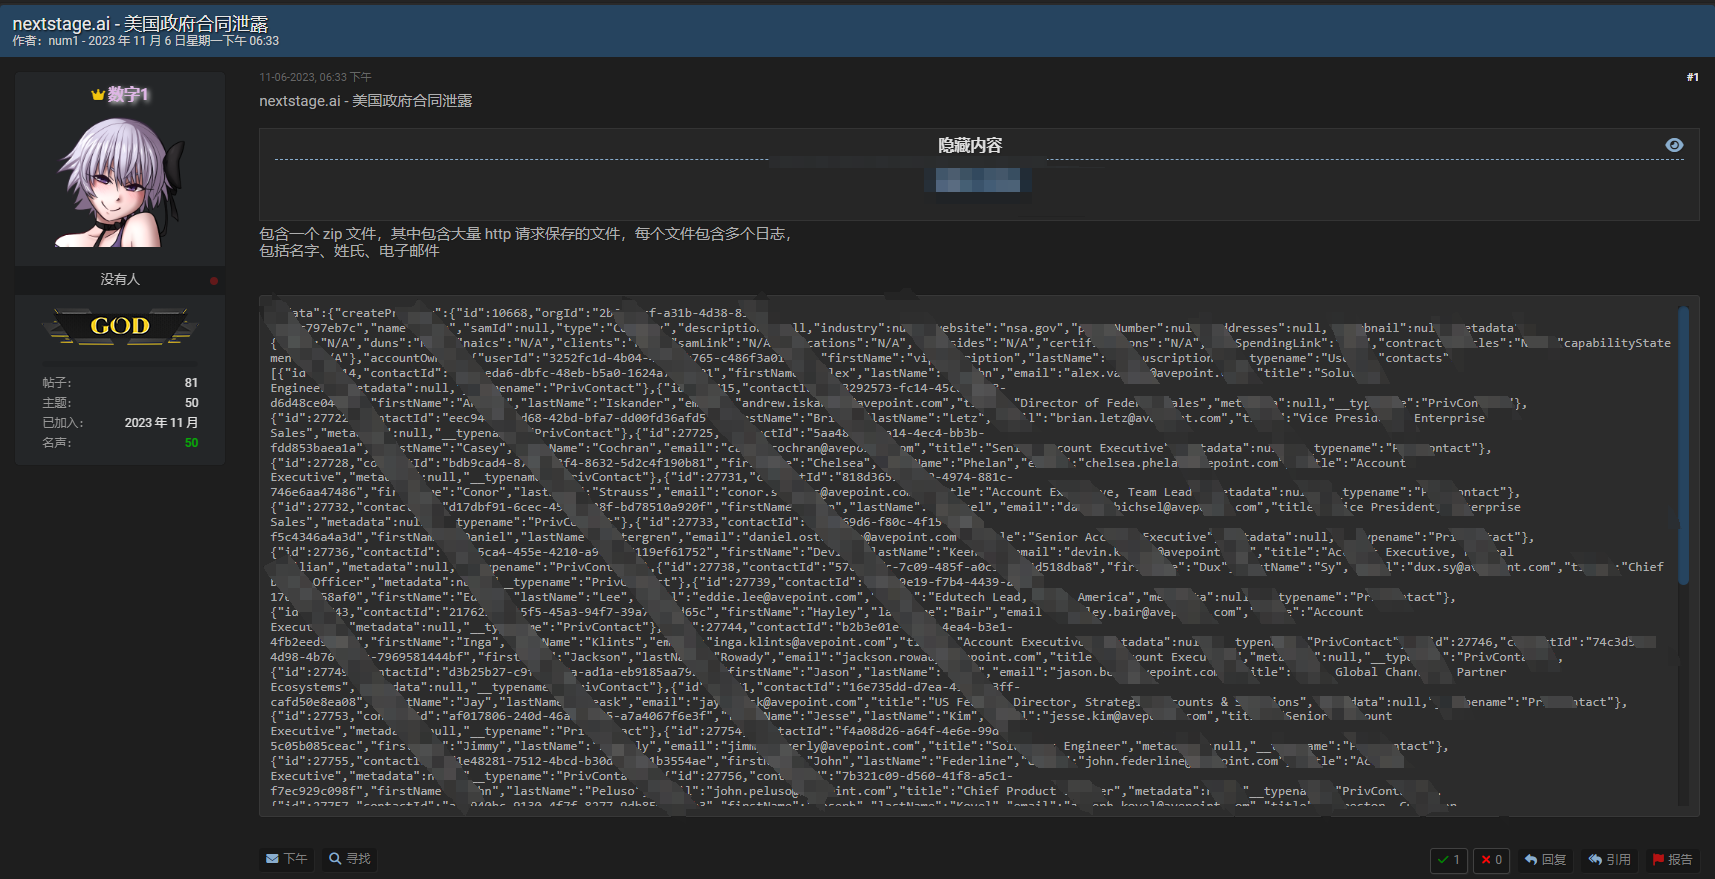Click the username 数字1
This screenshot has height=879, width=1715.
coord(129,95)
